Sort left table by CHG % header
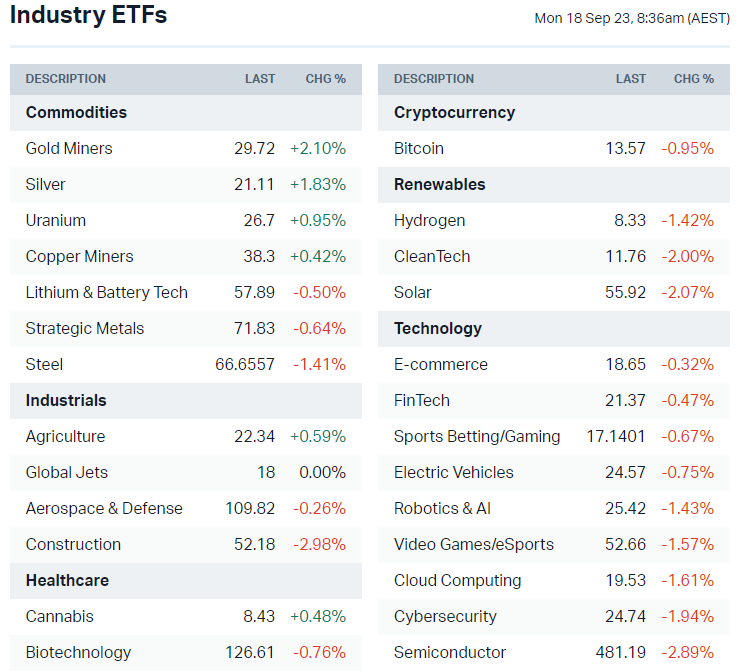 (326, 79)
